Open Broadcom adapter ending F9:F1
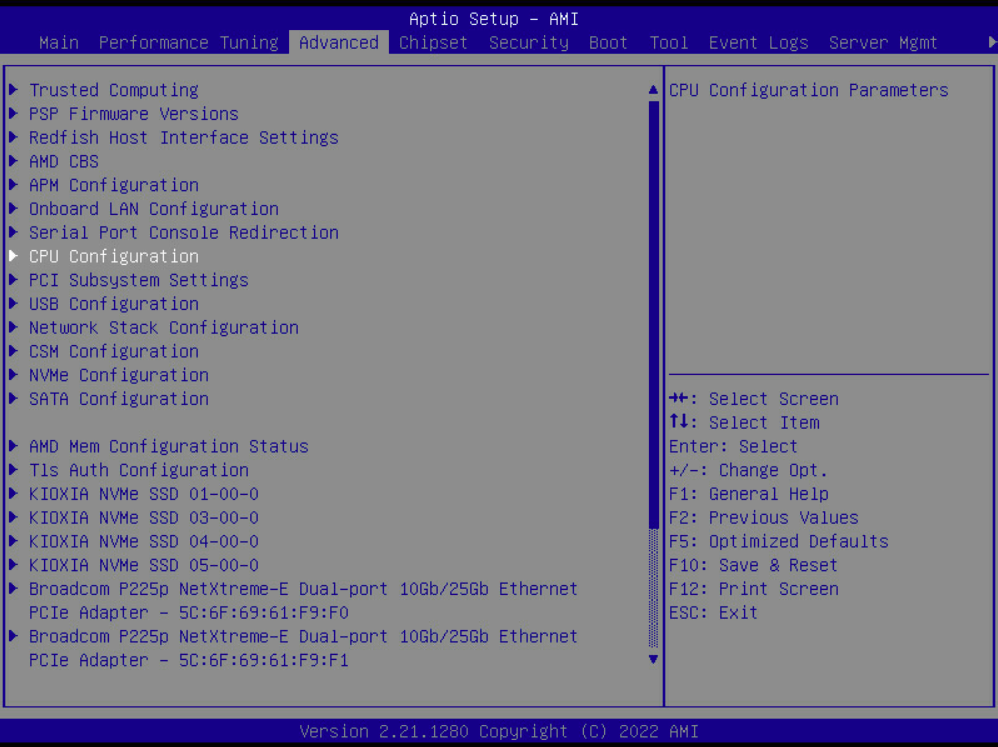The width and height of the screenshot is (998, 747). 303,648
